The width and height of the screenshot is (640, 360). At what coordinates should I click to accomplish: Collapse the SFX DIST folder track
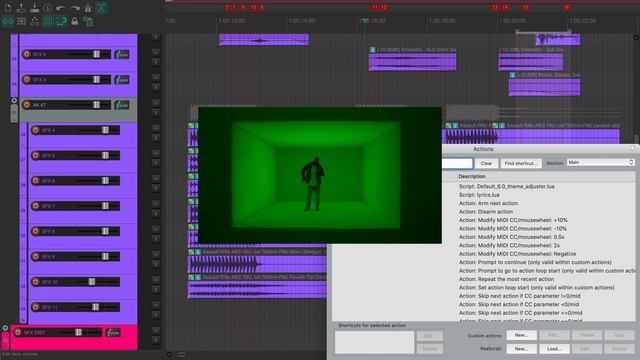tap(5, 328)
